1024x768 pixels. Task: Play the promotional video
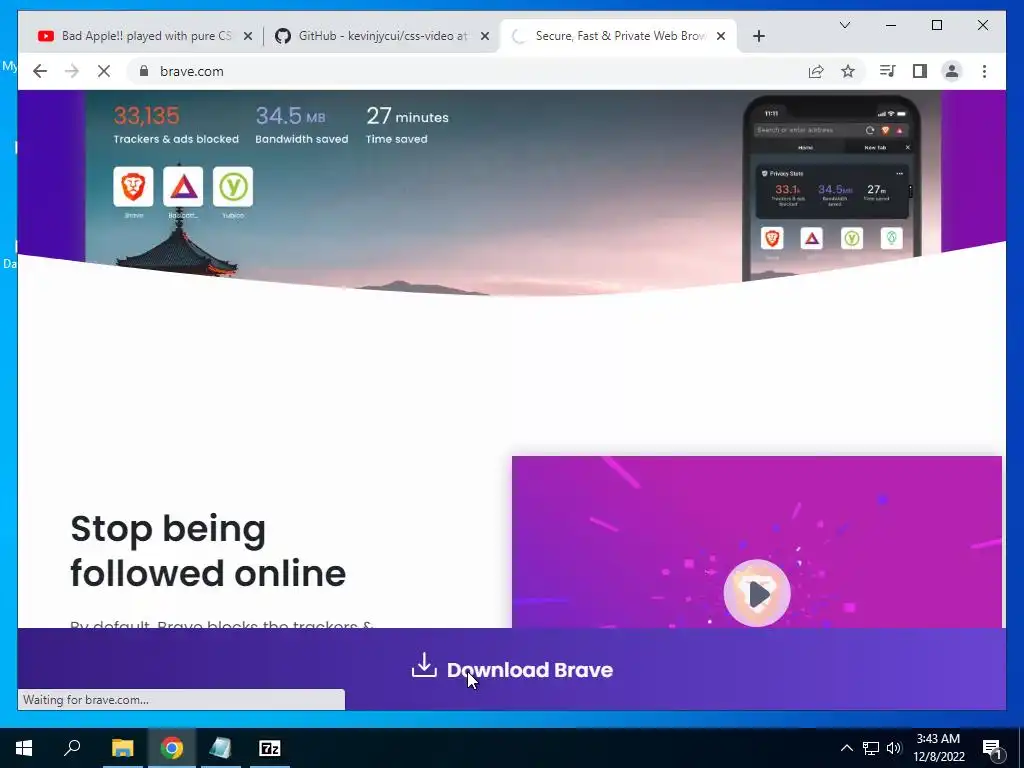pos(757,594)
